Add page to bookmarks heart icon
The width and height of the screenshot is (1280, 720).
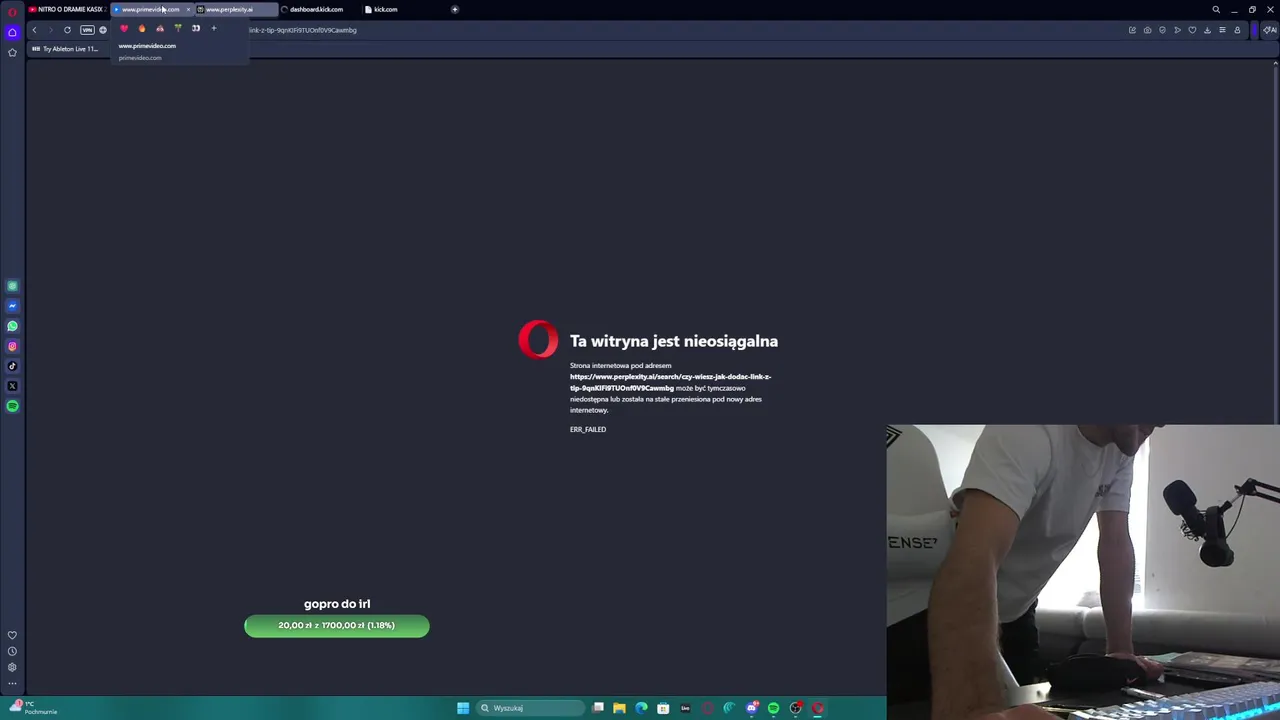(1192, 30)
